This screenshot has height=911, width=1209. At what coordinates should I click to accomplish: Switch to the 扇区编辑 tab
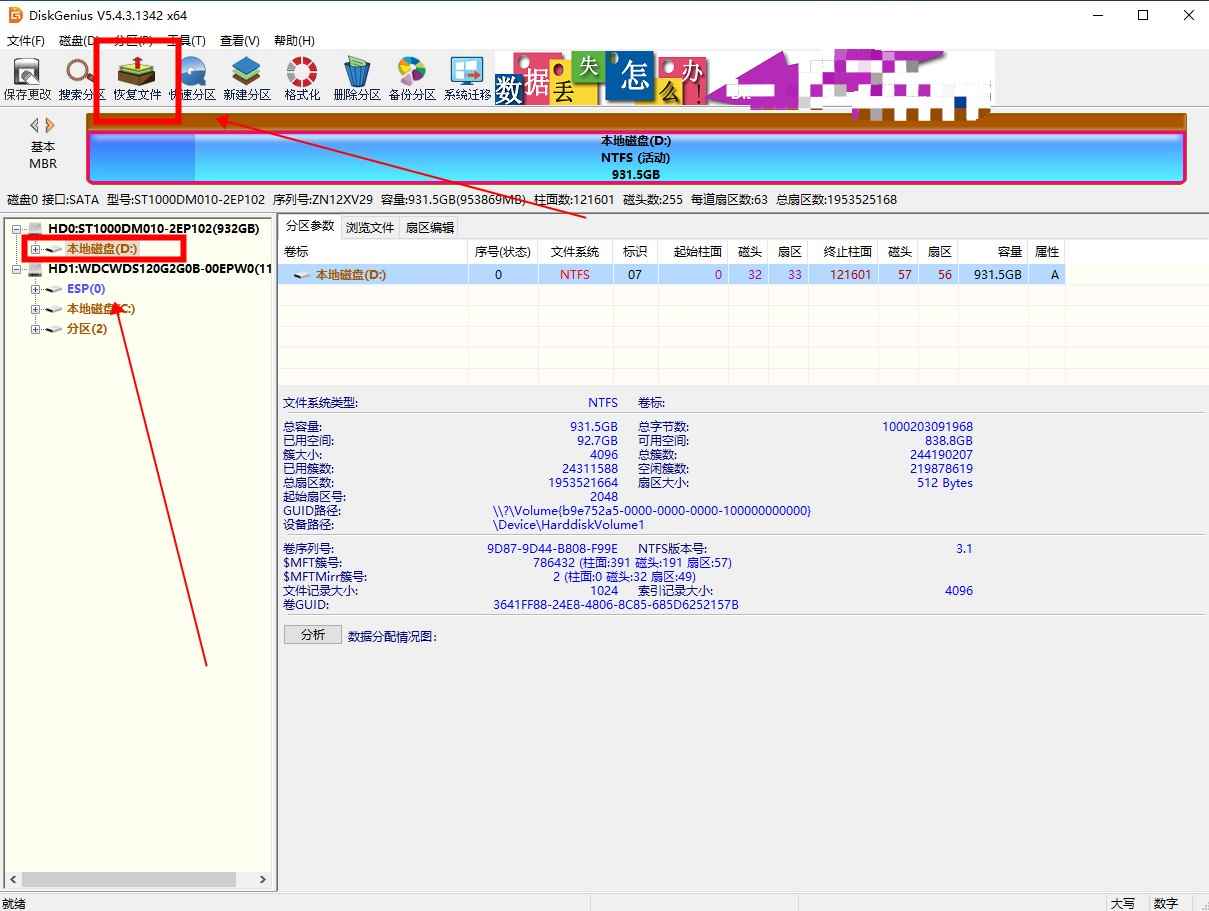click(429, 227)
